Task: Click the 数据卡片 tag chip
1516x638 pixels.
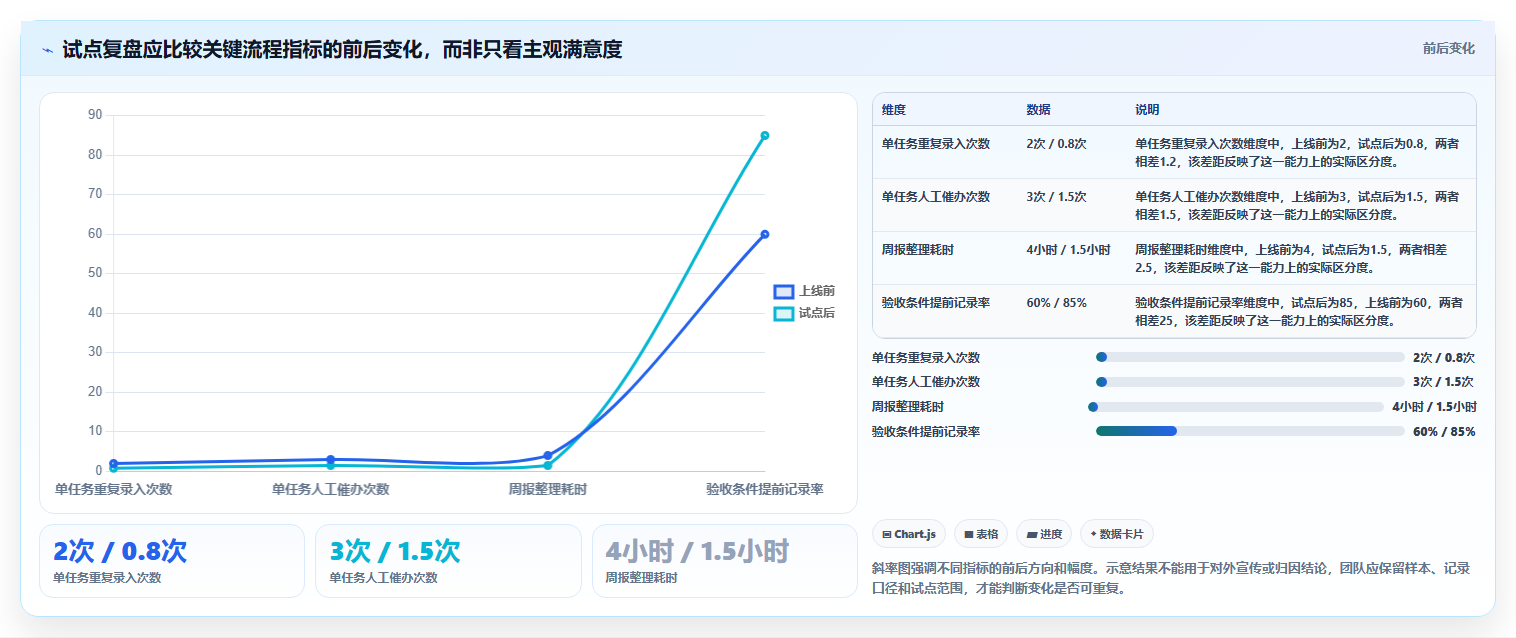Action: click(1117, 534)
